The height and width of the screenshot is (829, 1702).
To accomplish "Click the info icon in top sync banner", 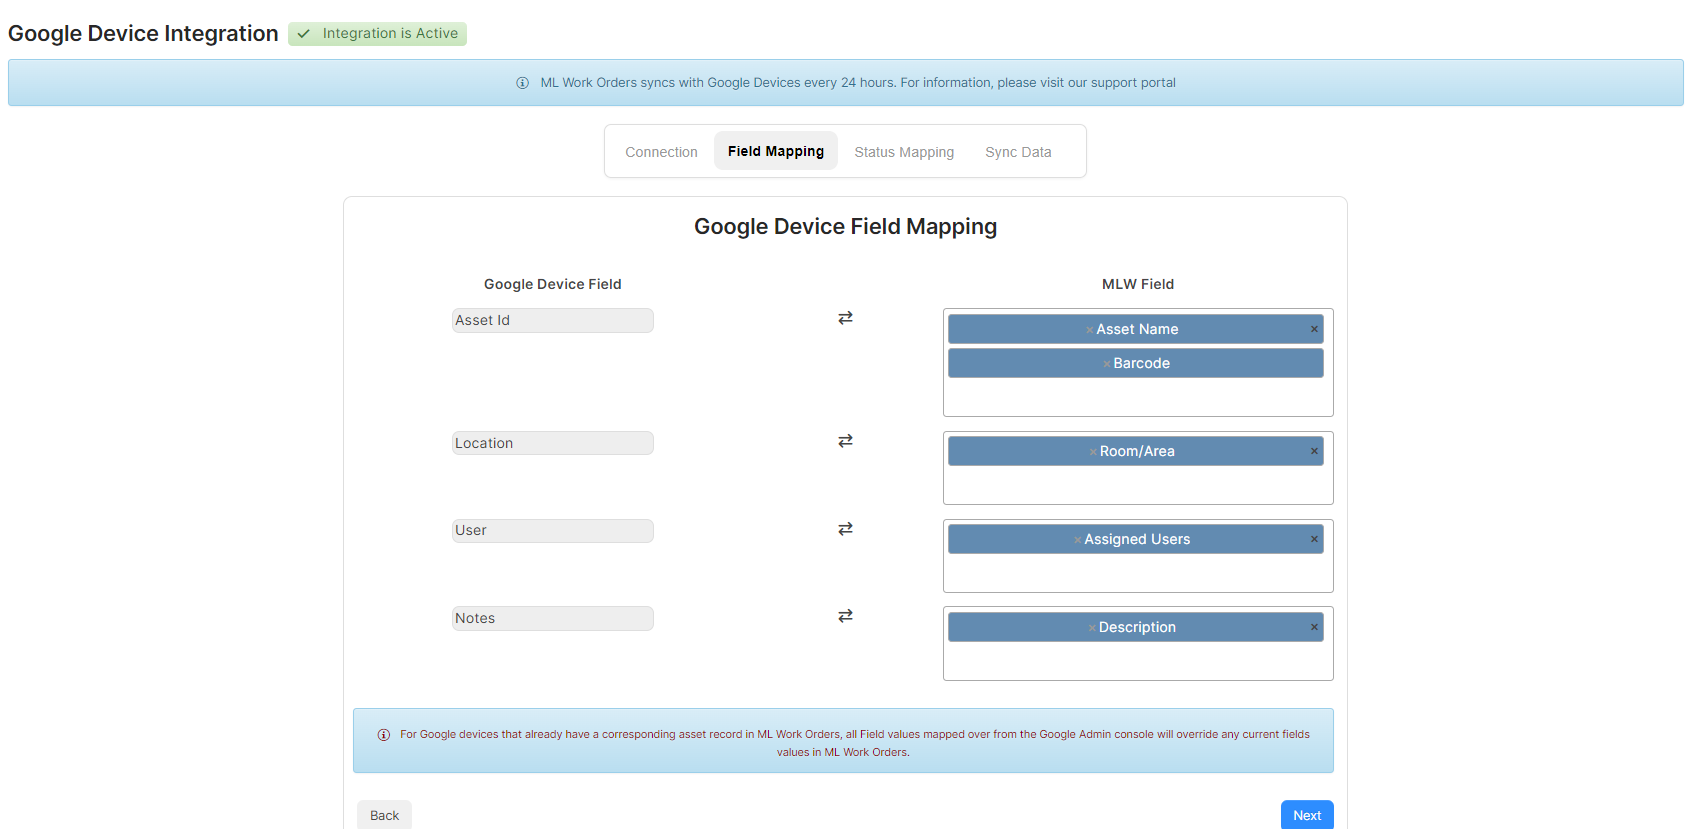I will tap(522, 83).
